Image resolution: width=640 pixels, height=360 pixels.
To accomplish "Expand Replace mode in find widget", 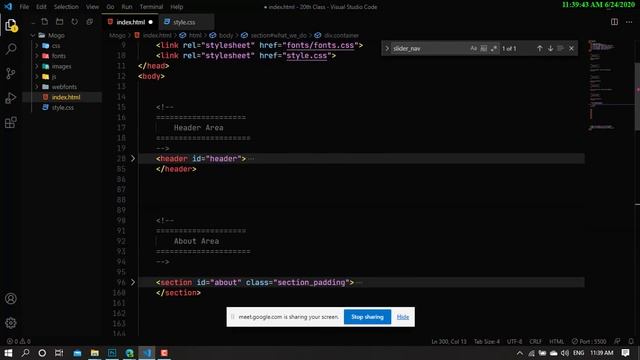I will [387, 49].
